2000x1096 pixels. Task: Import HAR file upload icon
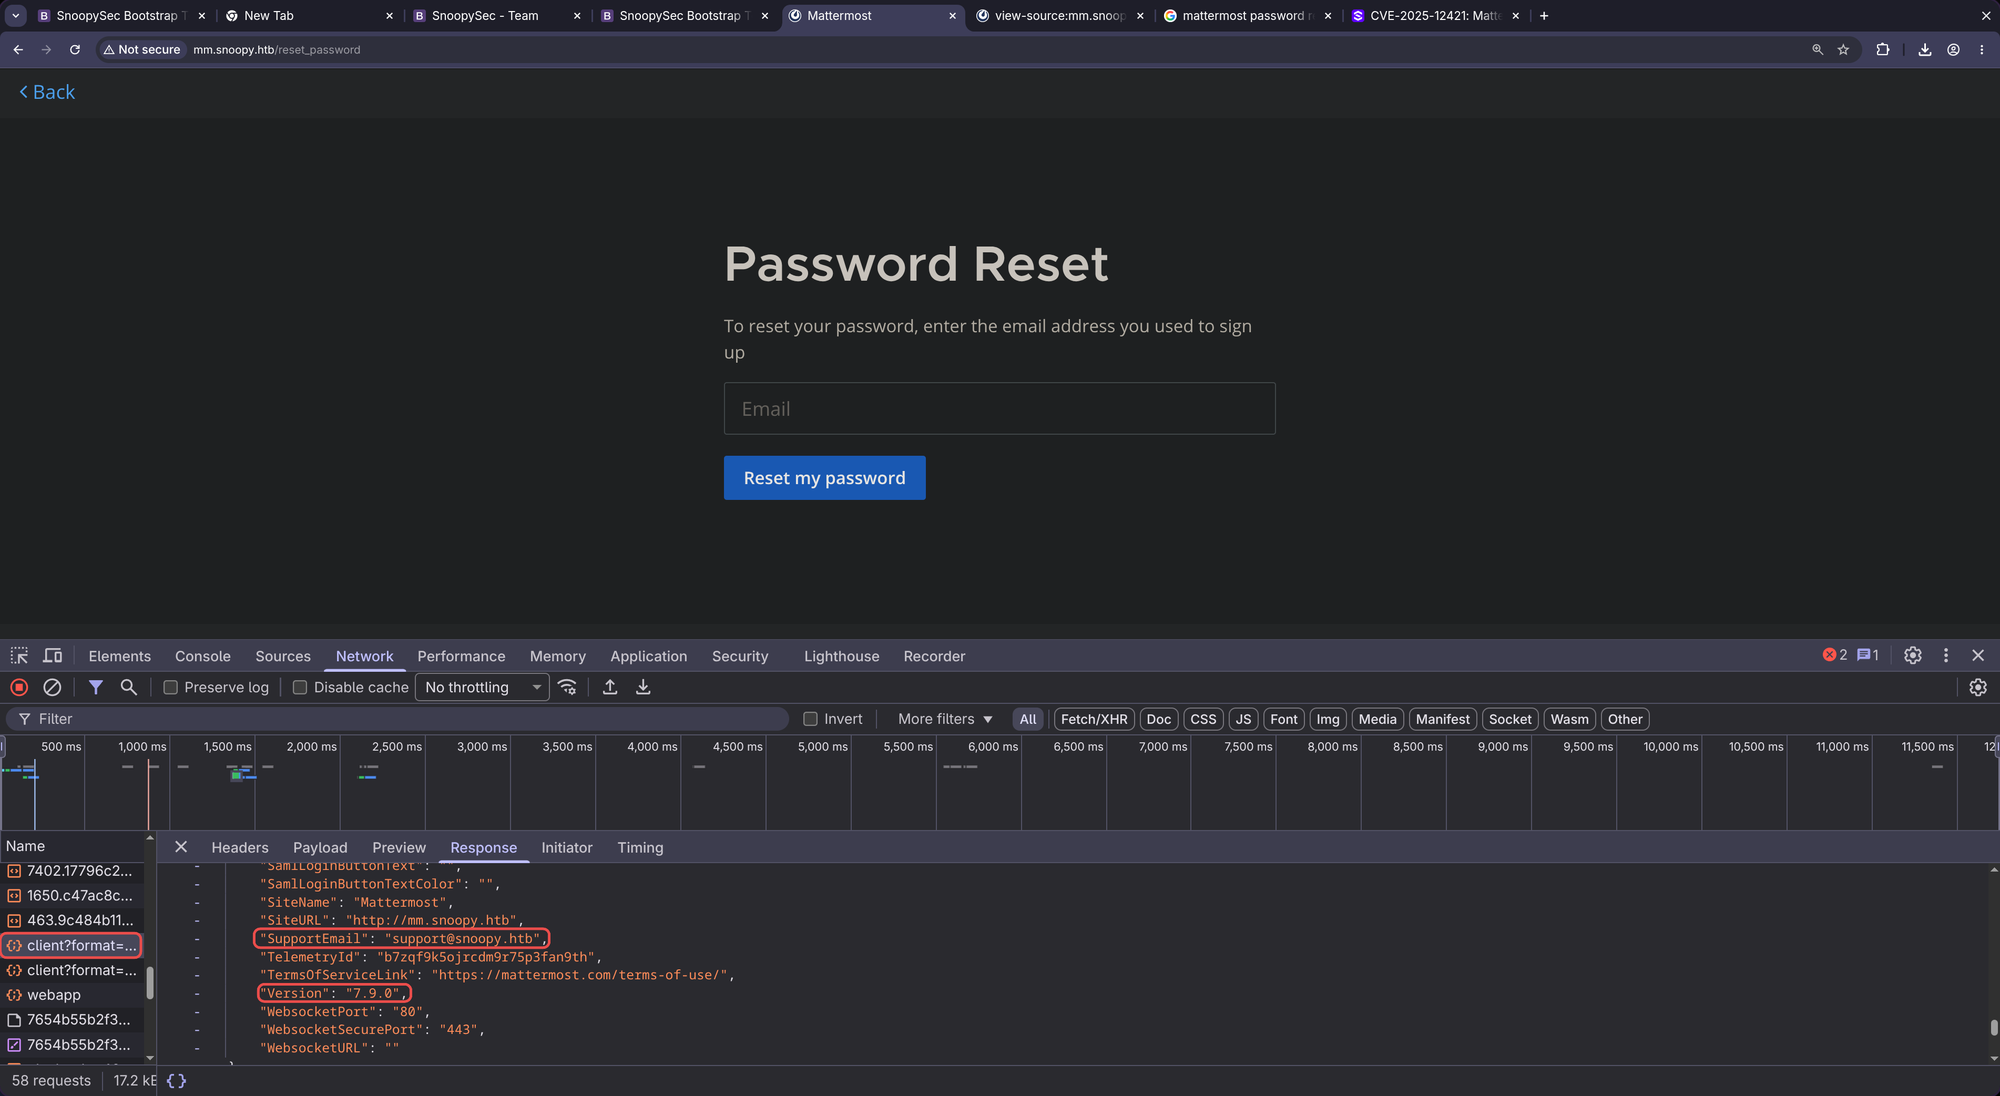pos(610,687)
